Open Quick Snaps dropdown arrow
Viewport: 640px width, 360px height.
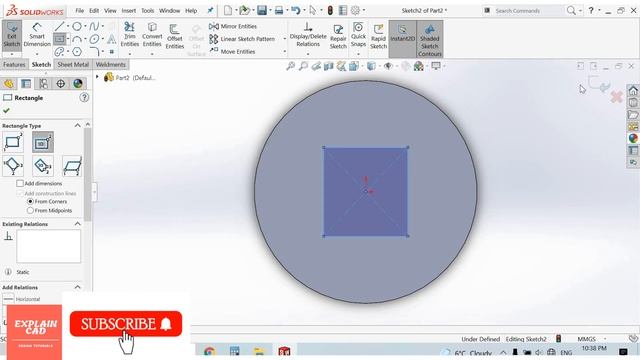(358, 54)
